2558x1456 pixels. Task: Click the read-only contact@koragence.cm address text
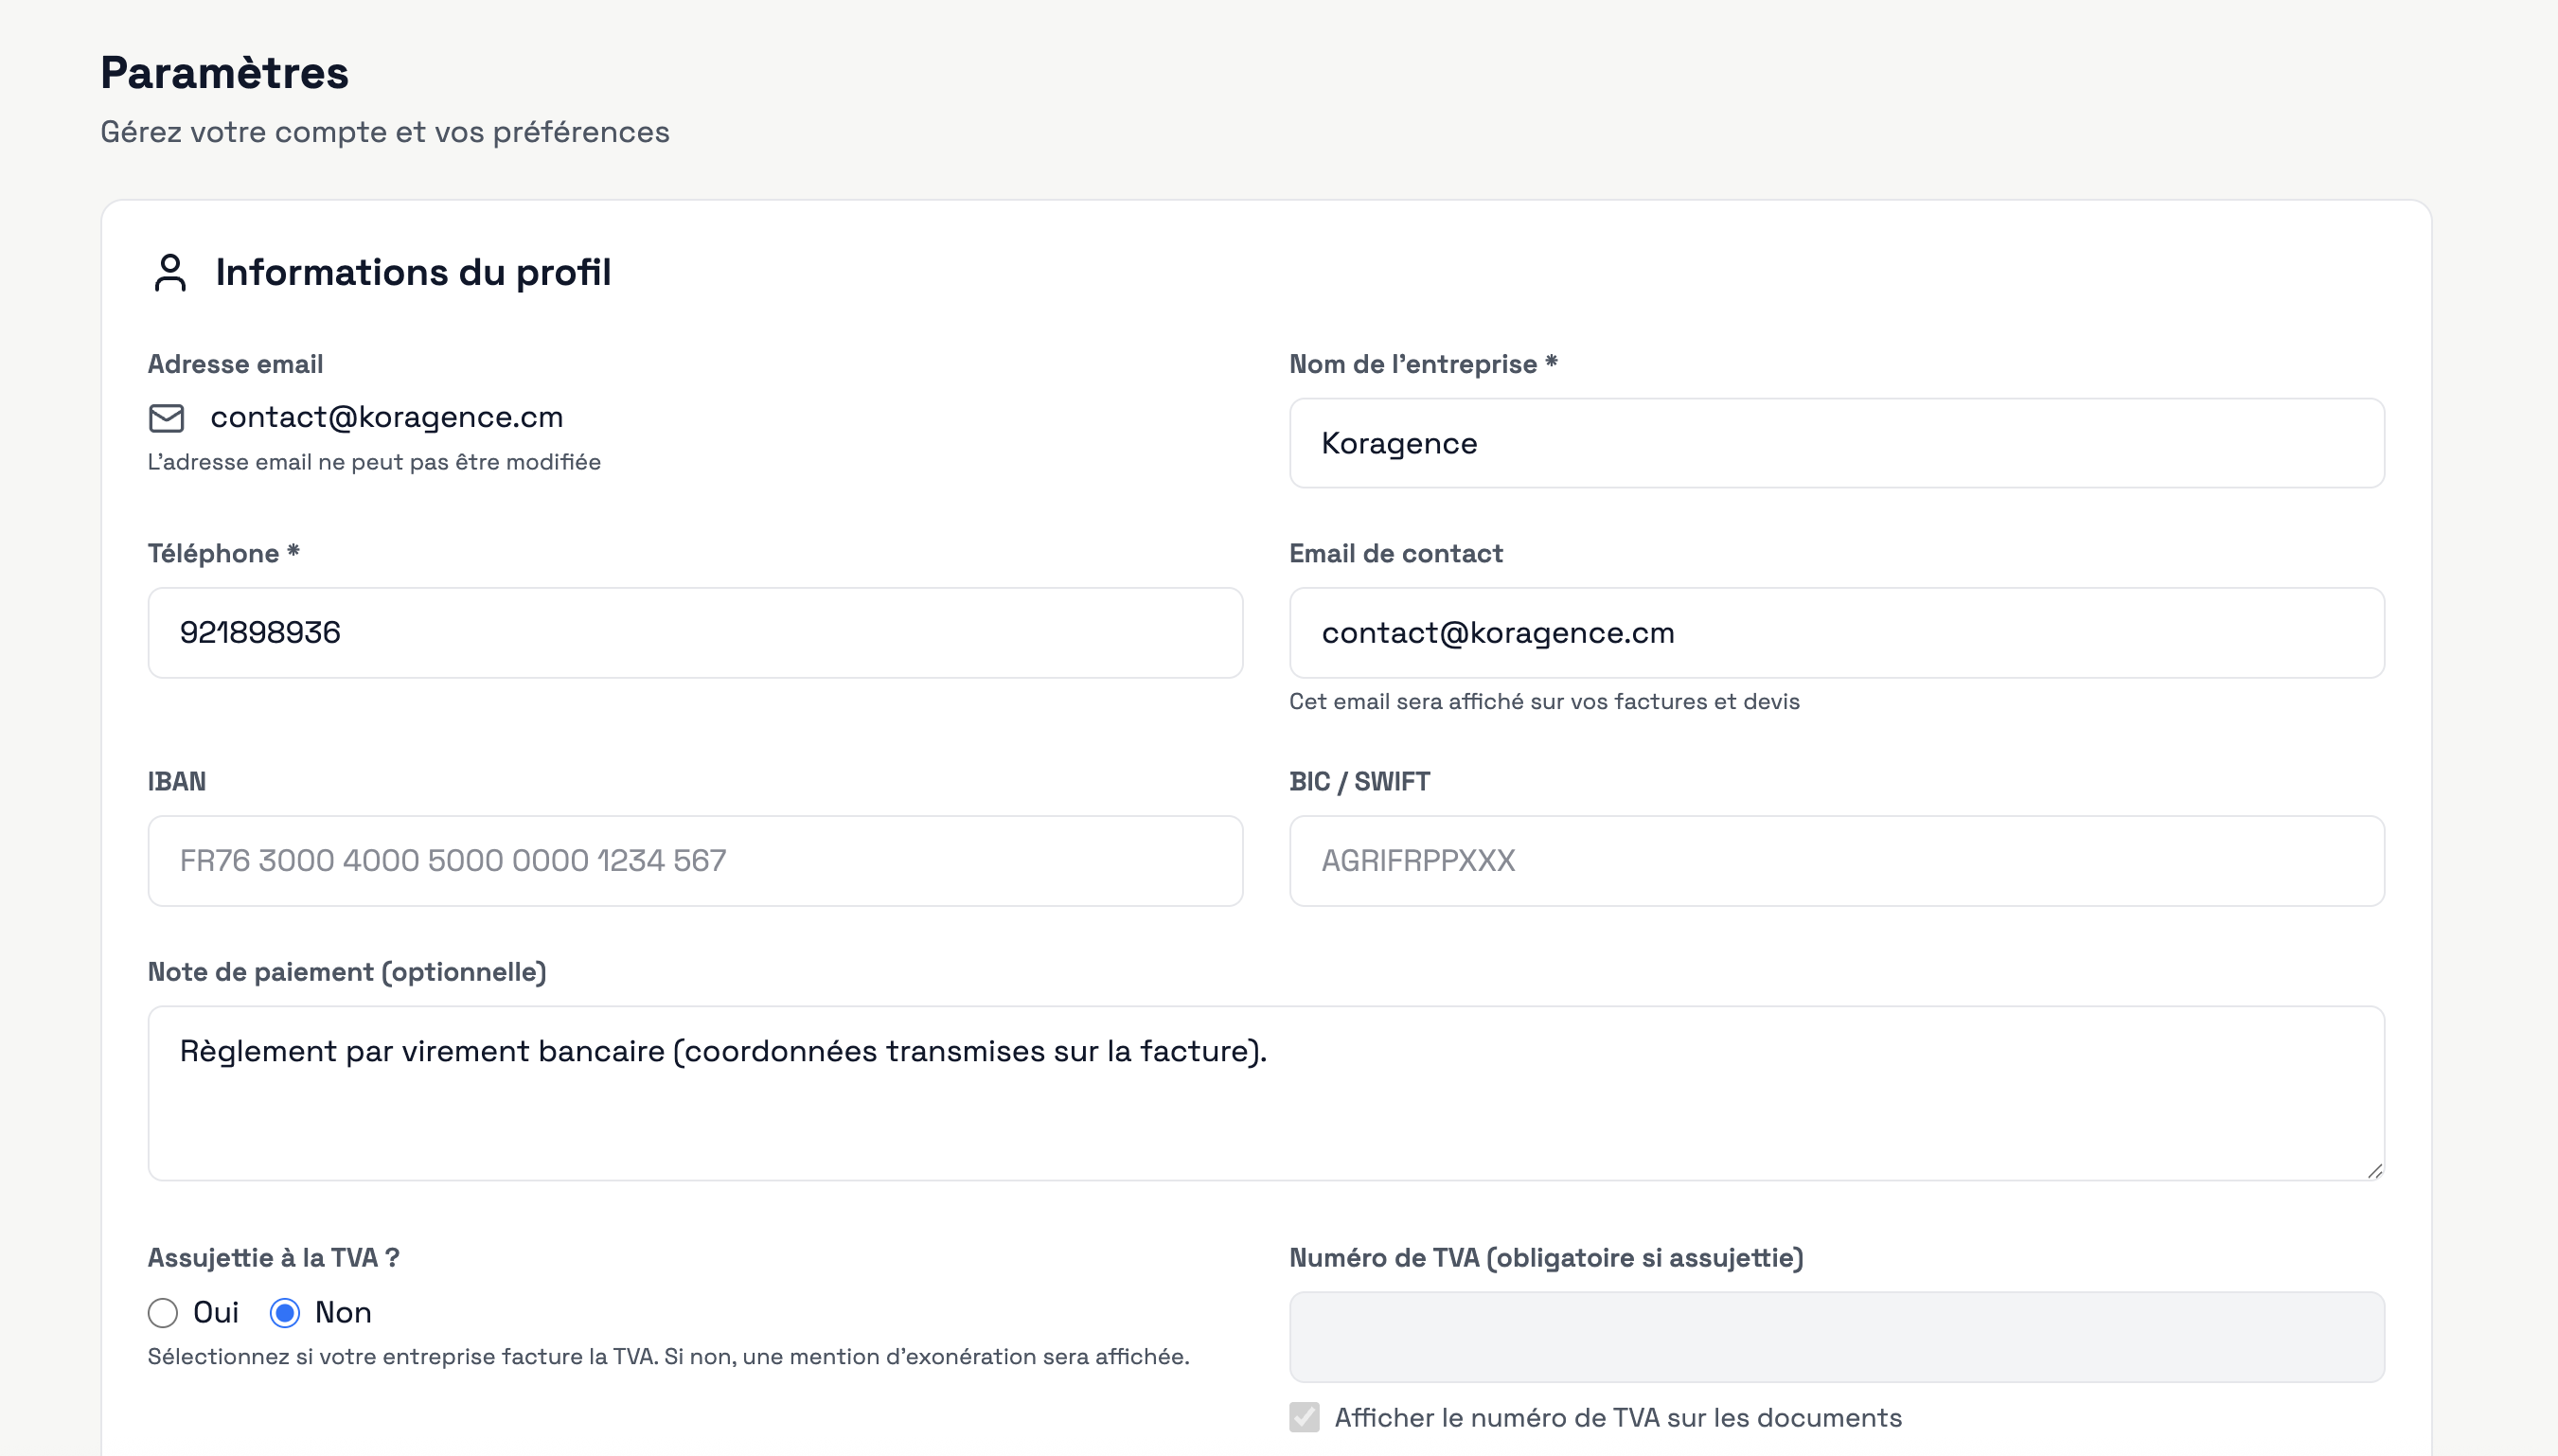coord(386,417)
